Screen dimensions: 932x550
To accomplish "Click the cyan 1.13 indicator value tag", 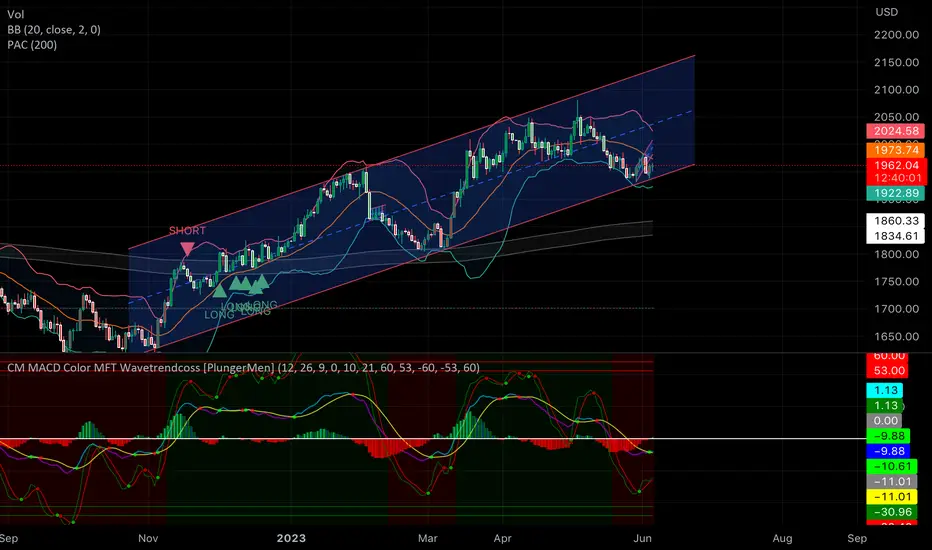I will (x=885, y=390).
